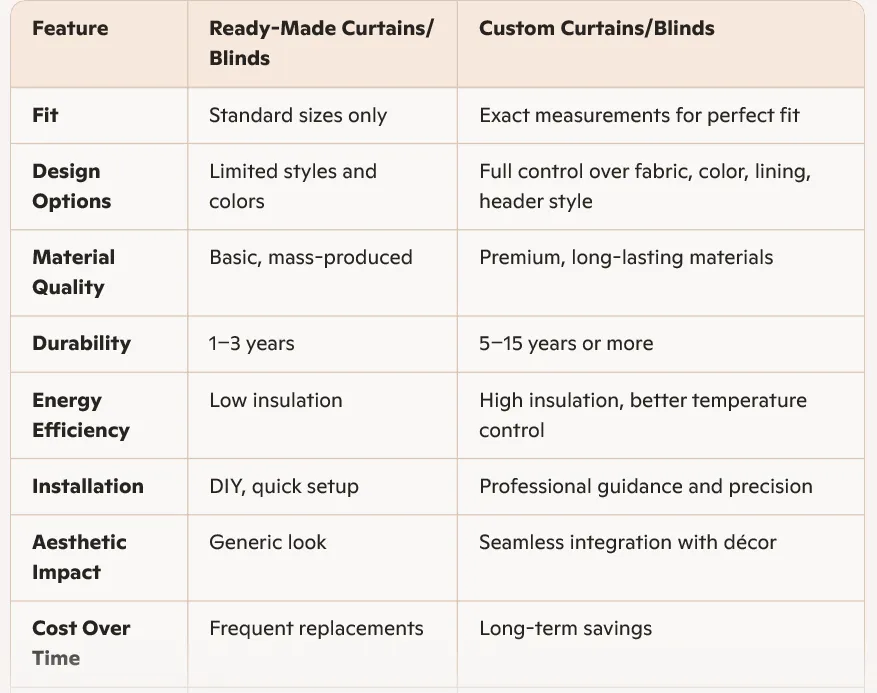Click the '1–3 years' cell
The image size is (877, 693).
coord(251,343)
